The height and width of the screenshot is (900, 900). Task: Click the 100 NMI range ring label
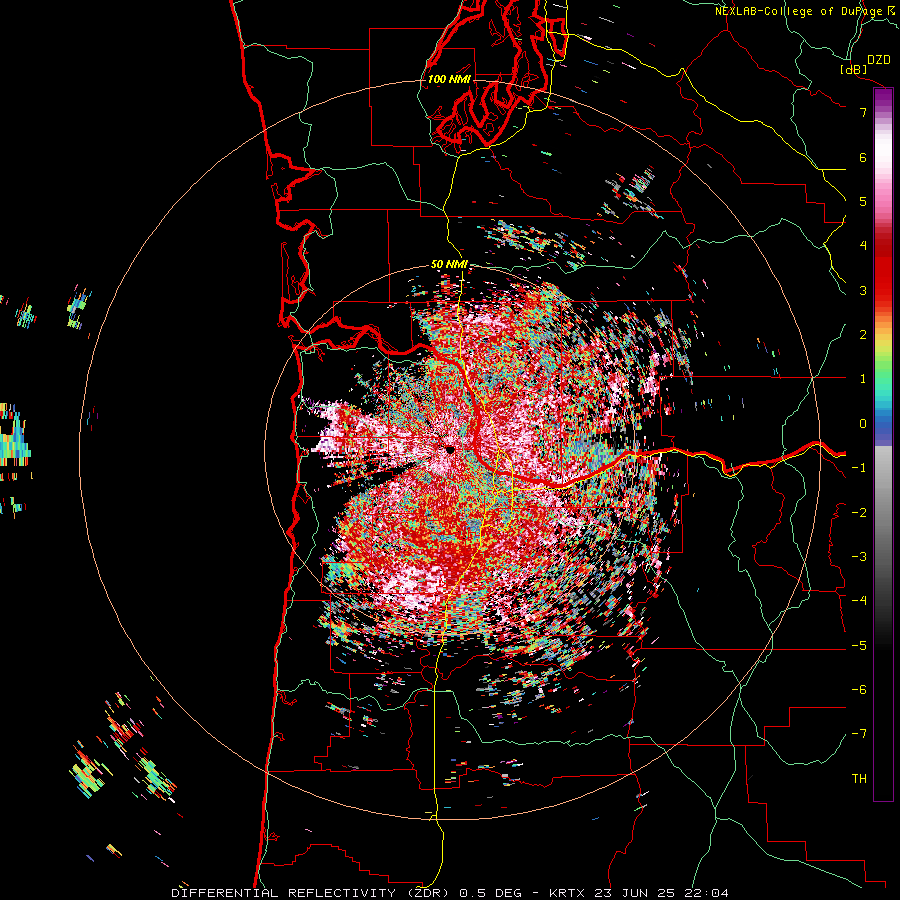pos(449,79)
